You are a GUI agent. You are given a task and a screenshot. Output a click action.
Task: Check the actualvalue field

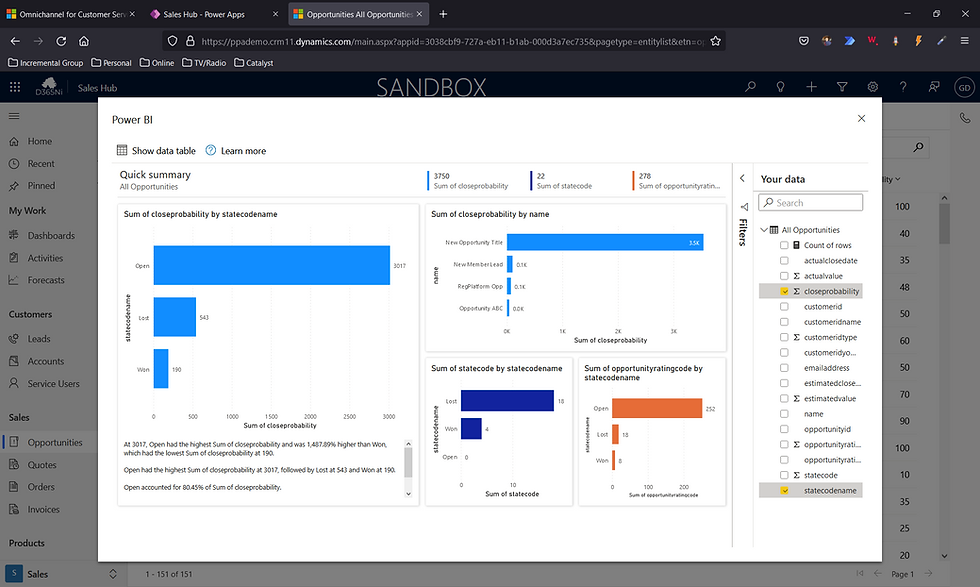(x=784, y=276)
